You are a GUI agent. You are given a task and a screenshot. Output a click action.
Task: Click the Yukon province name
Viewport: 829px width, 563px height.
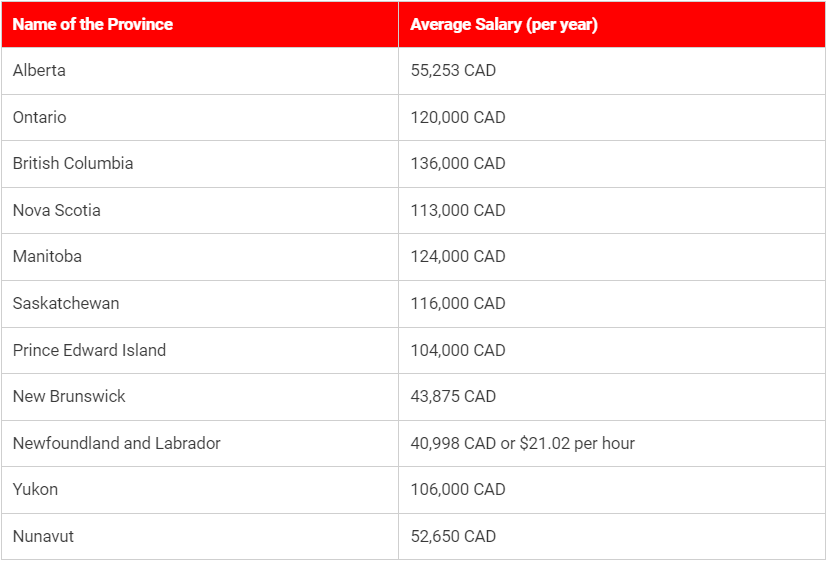[35, 489]
